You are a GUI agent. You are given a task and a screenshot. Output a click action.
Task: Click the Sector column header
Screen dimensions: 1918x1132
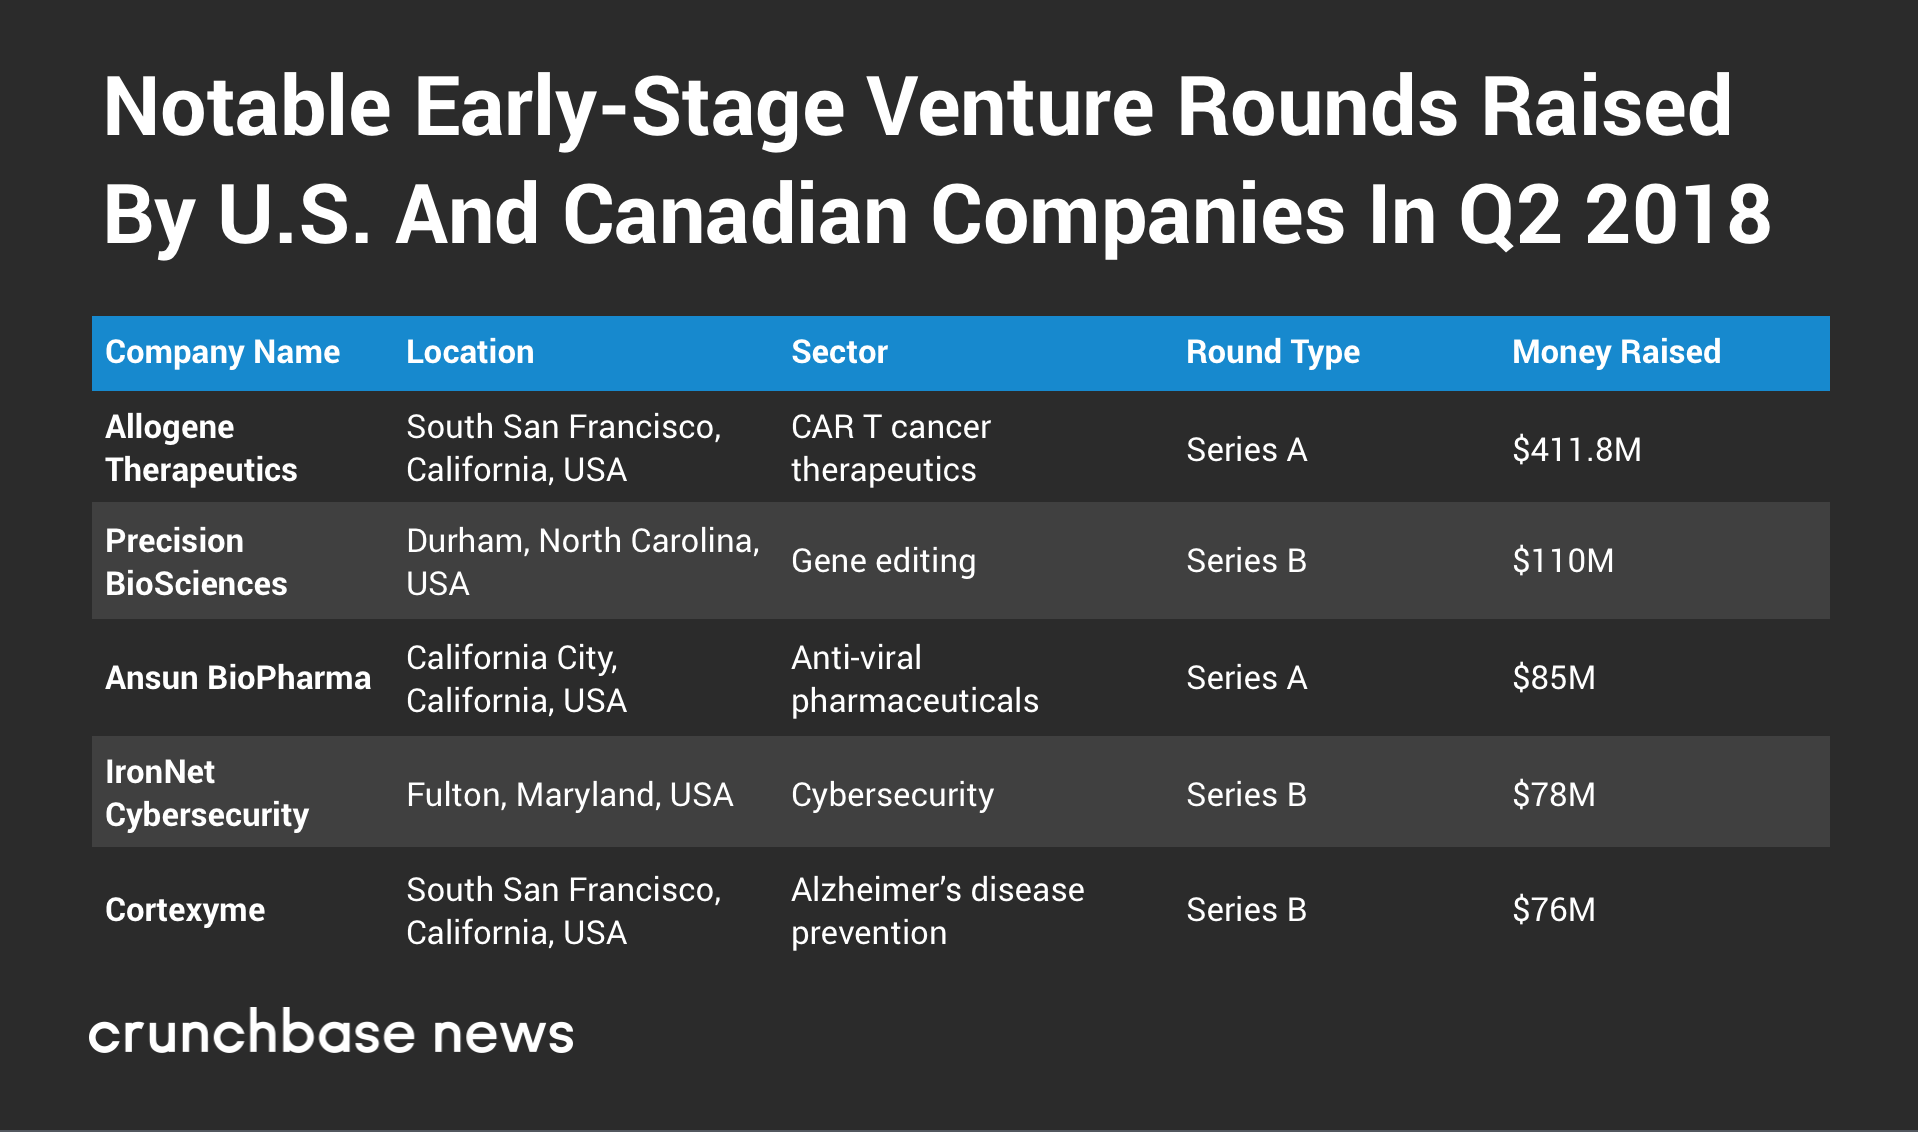[839, 352]
